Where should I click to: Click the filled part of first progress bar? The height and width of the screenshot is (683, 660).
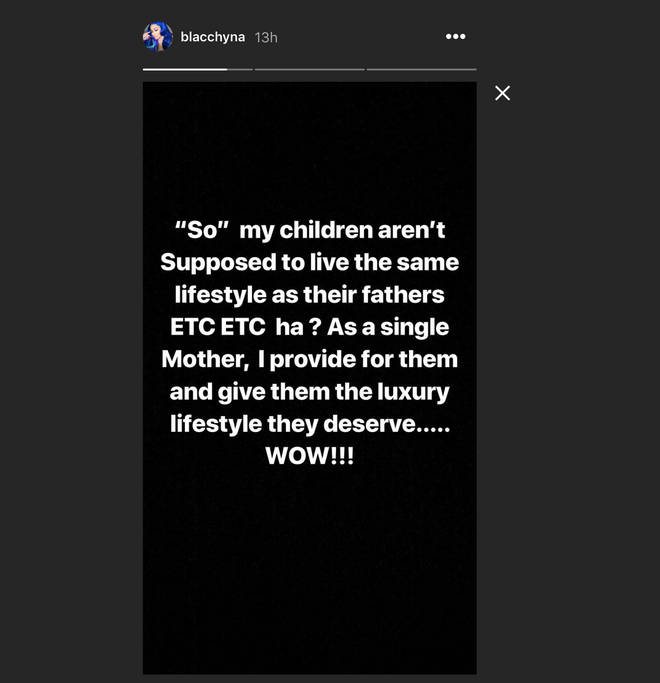coord(185,69)
